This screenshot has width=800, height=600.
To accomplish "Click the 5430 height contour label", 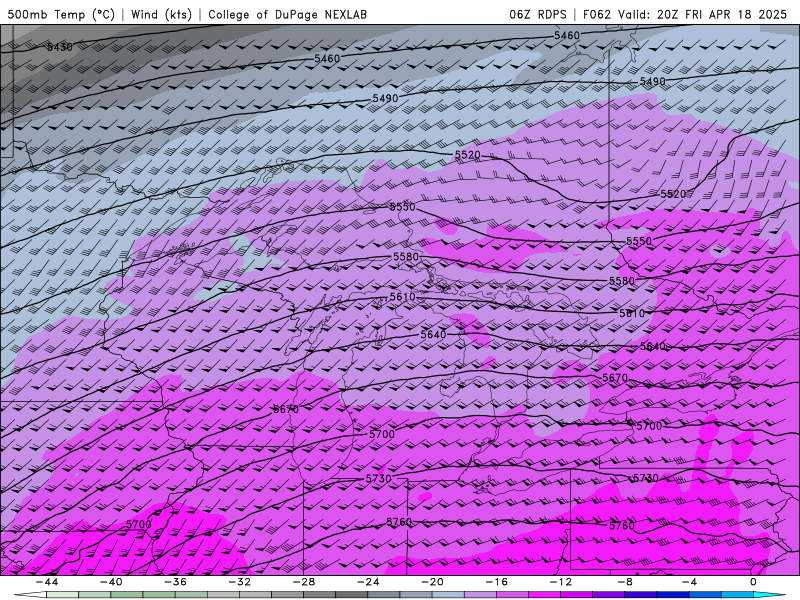I will click(59, 47).
